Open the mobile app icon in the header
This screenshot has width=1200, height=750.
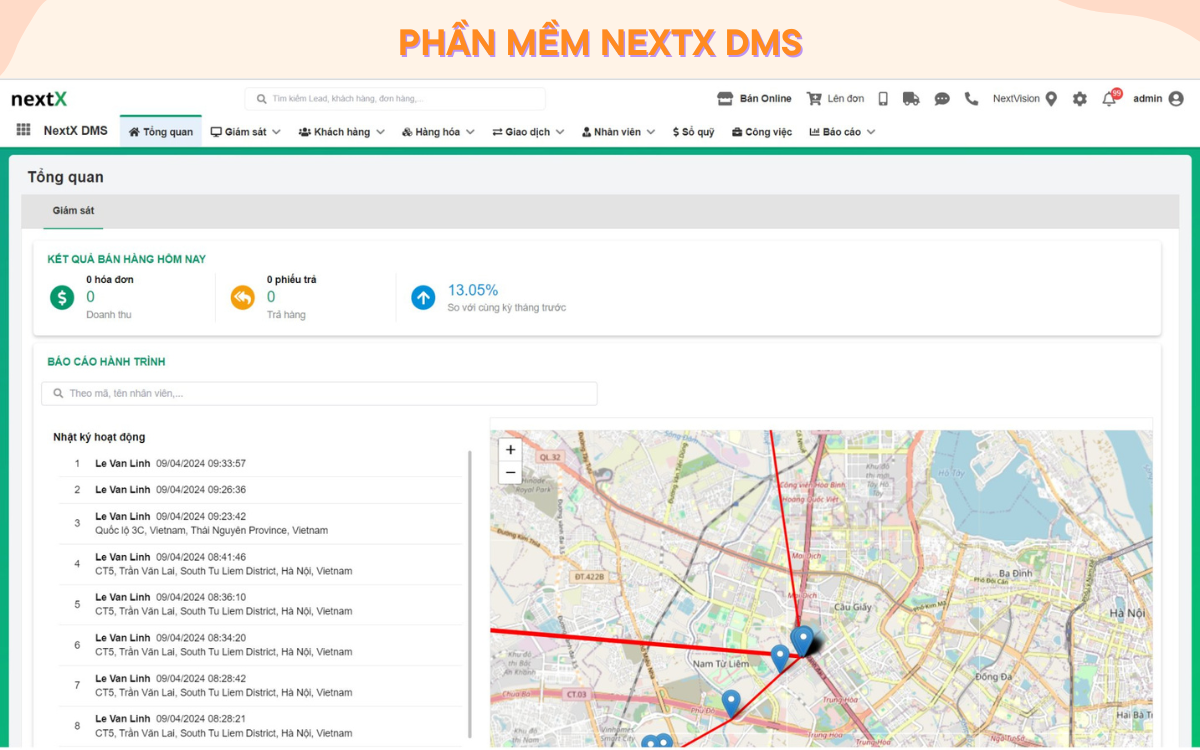(x=882, y=98)
